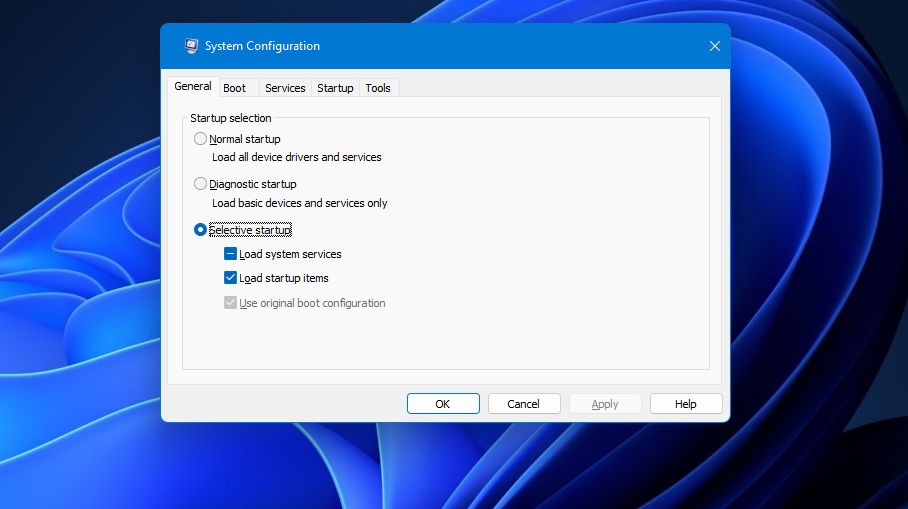Viewport: 908px width, 509px height.
Task: Toggle the Load system services checkbox
Action: pos(231,254)
